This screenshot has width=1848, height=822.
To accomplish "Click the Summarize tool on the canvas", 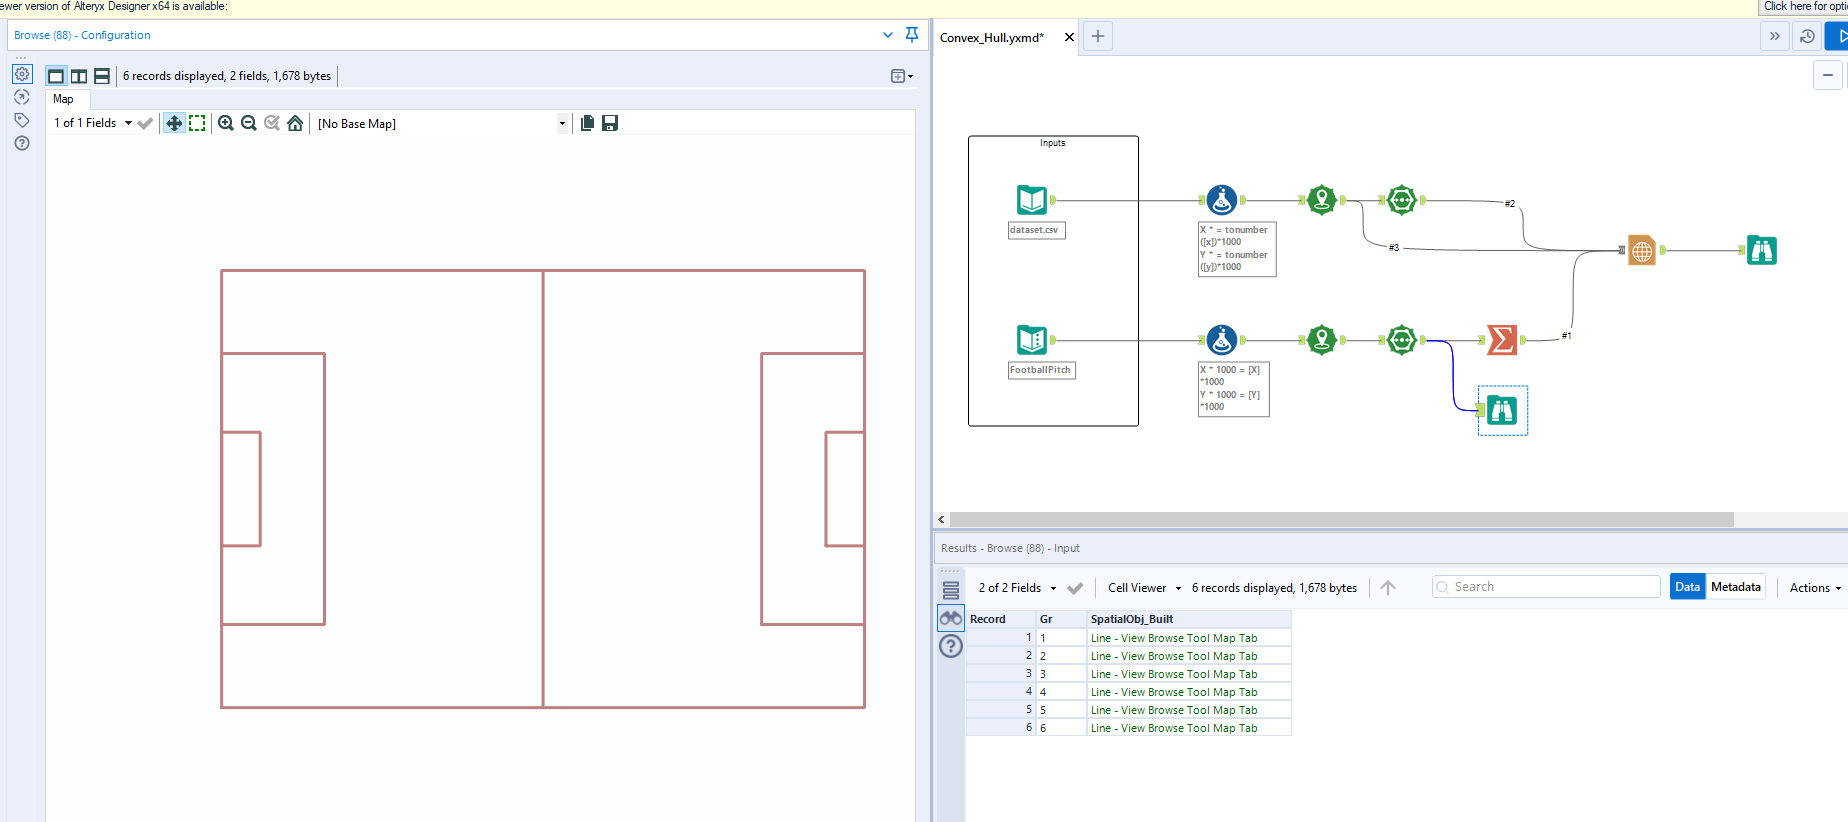I will 1501,340.
